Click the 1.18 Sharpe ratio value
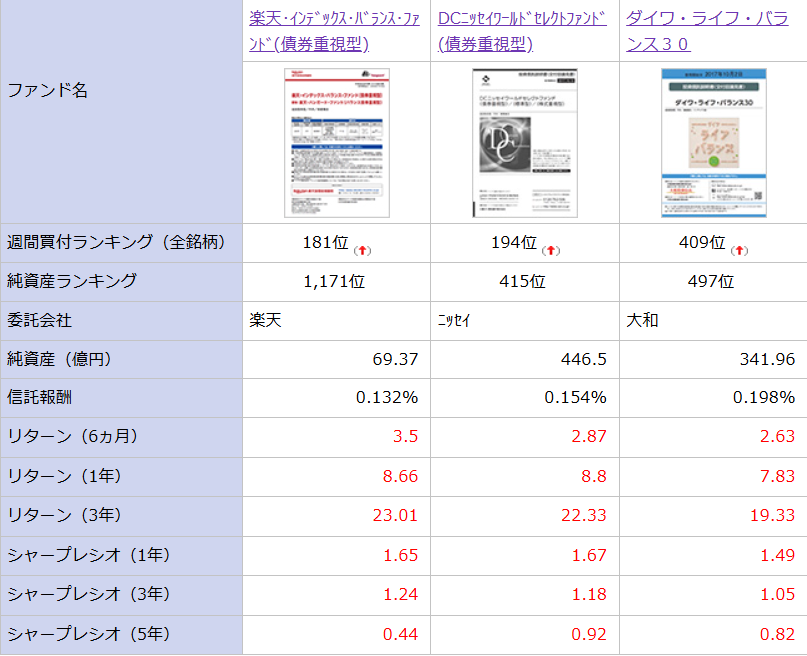This screenshot has height=656, width=807. 589,595
